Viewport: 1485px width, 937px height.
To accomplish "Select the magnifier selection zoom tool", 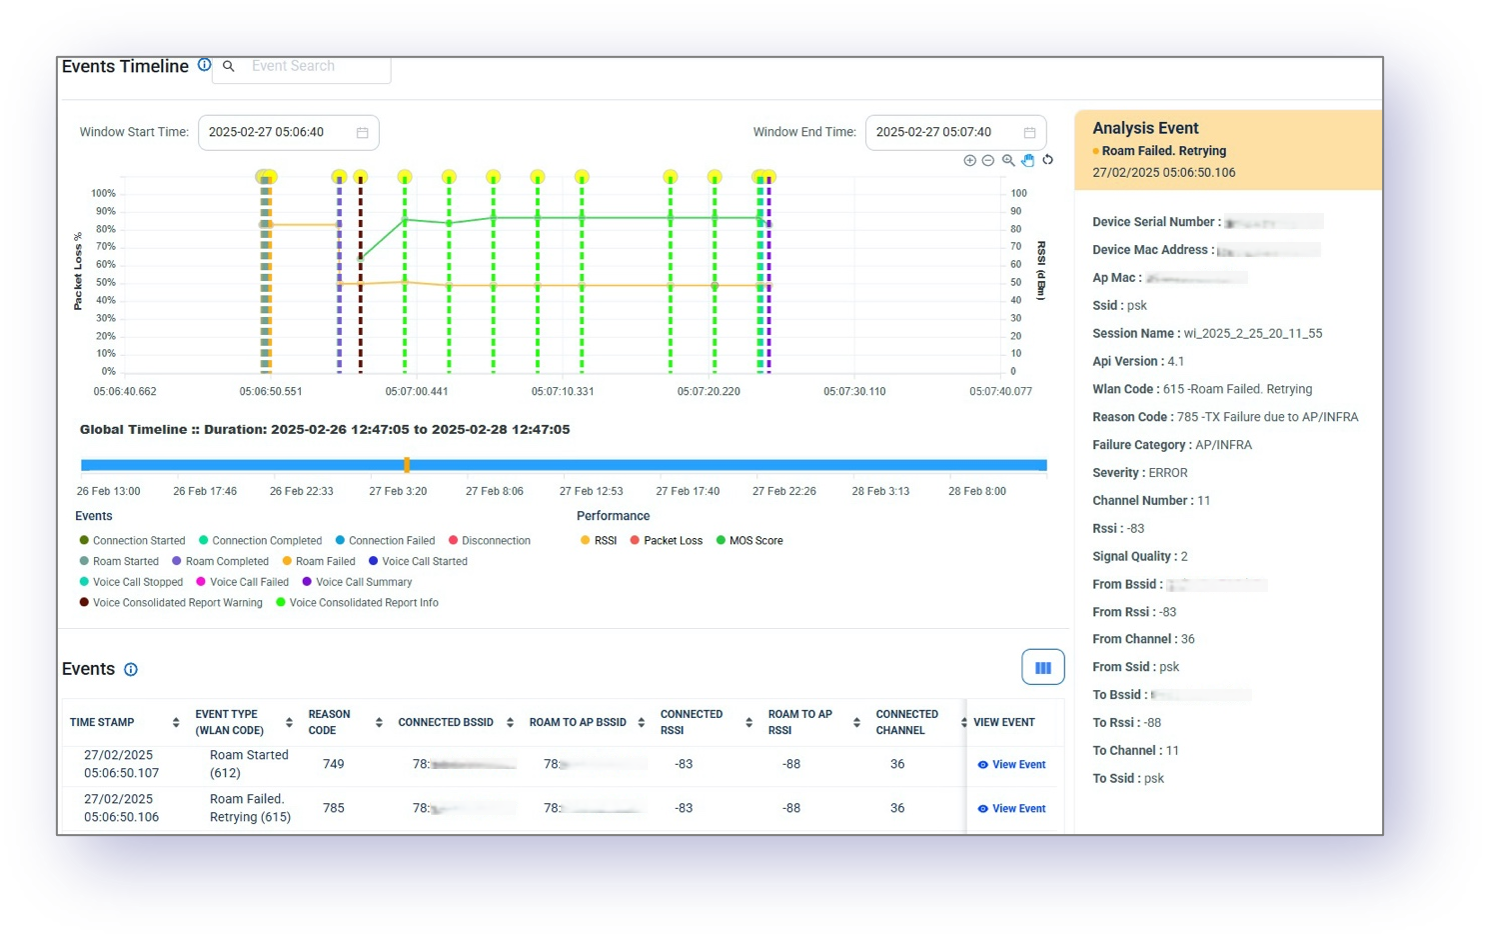I will [1008, 160].
